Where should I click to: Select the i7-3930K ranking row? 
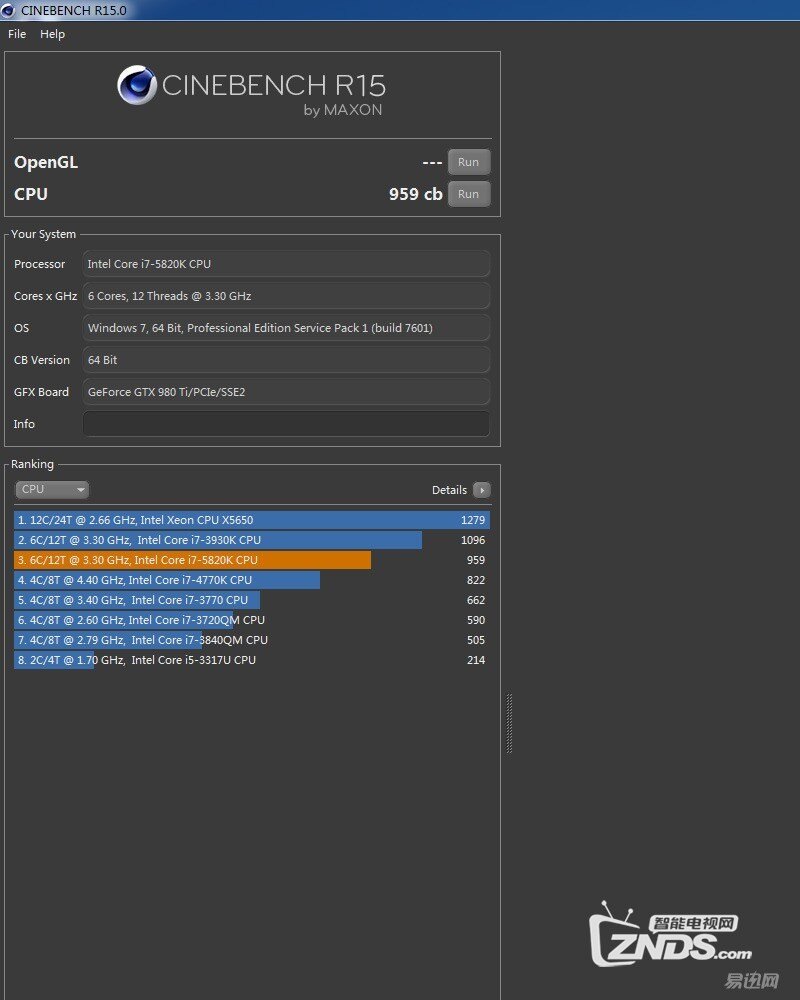(x=250, y=540)
